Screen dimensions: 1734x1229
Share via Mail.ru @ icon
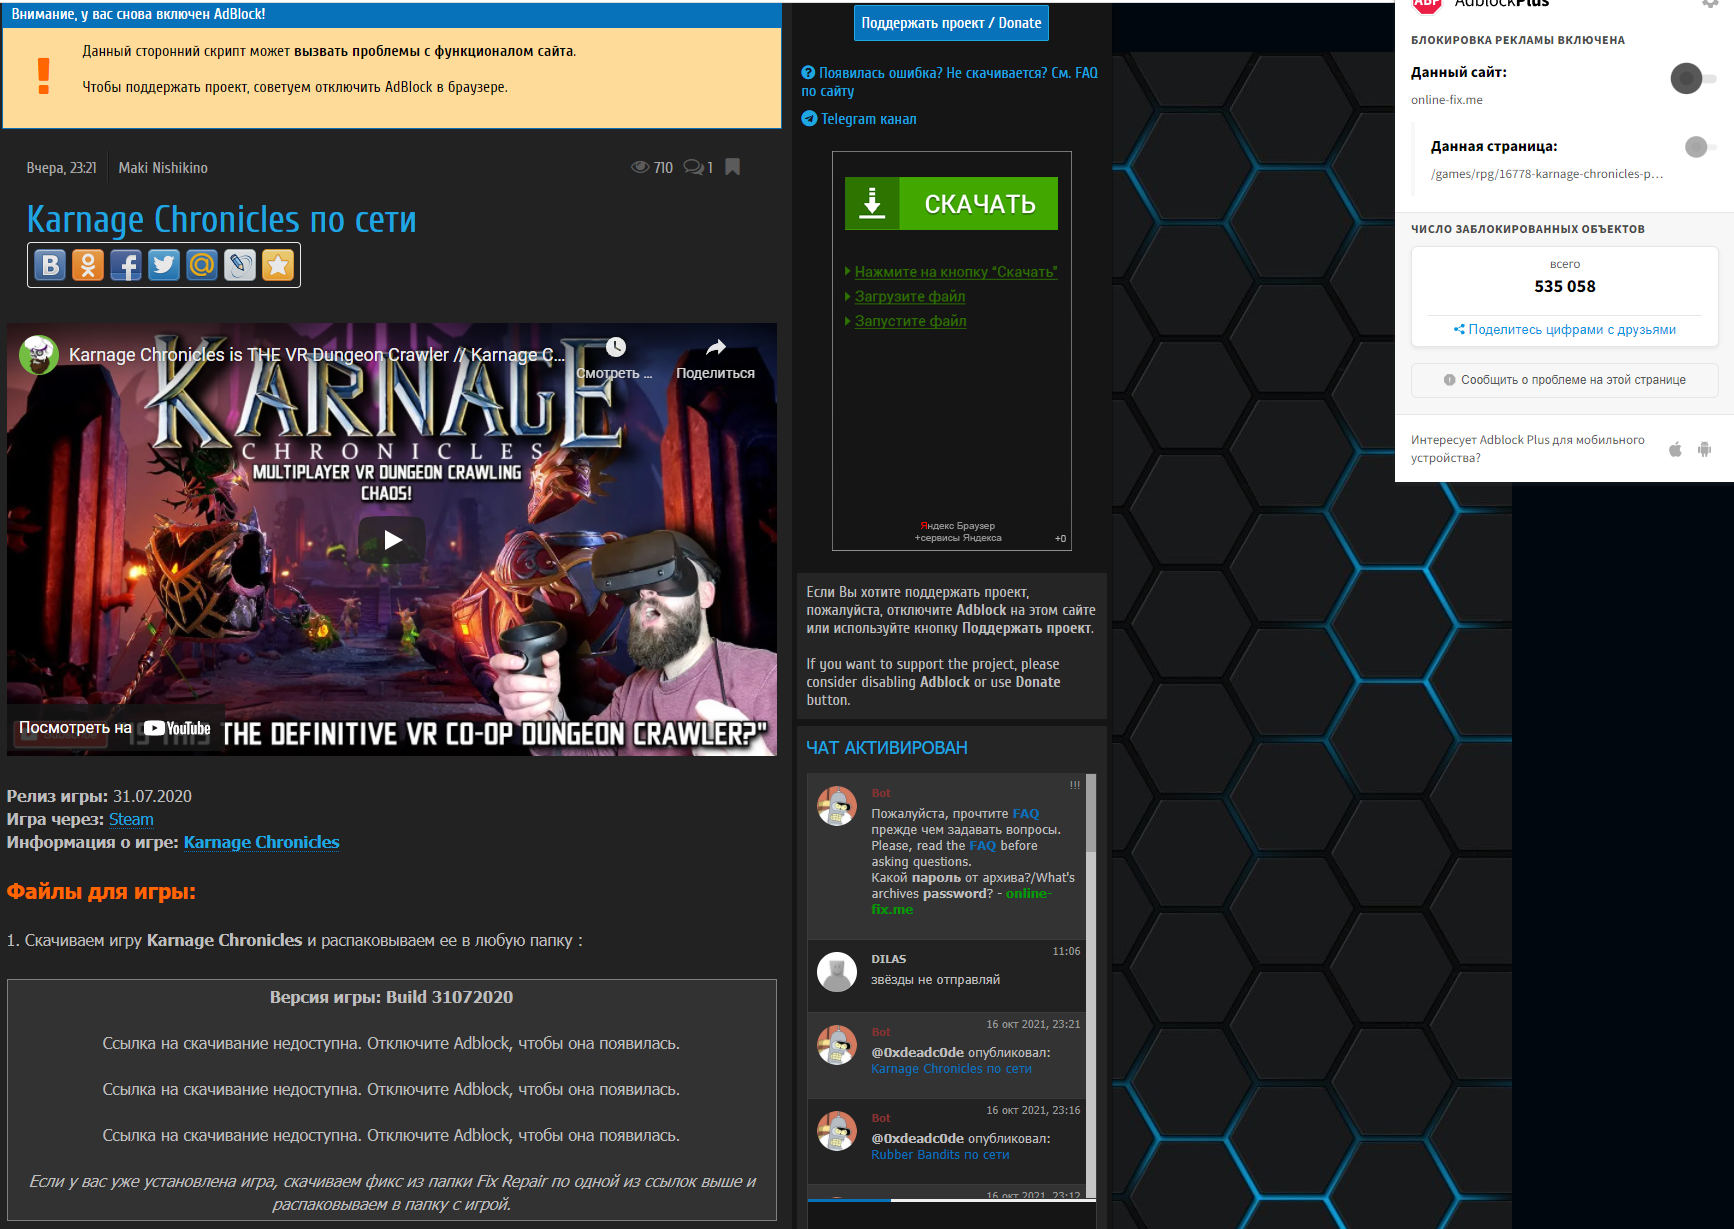point(202,265)
